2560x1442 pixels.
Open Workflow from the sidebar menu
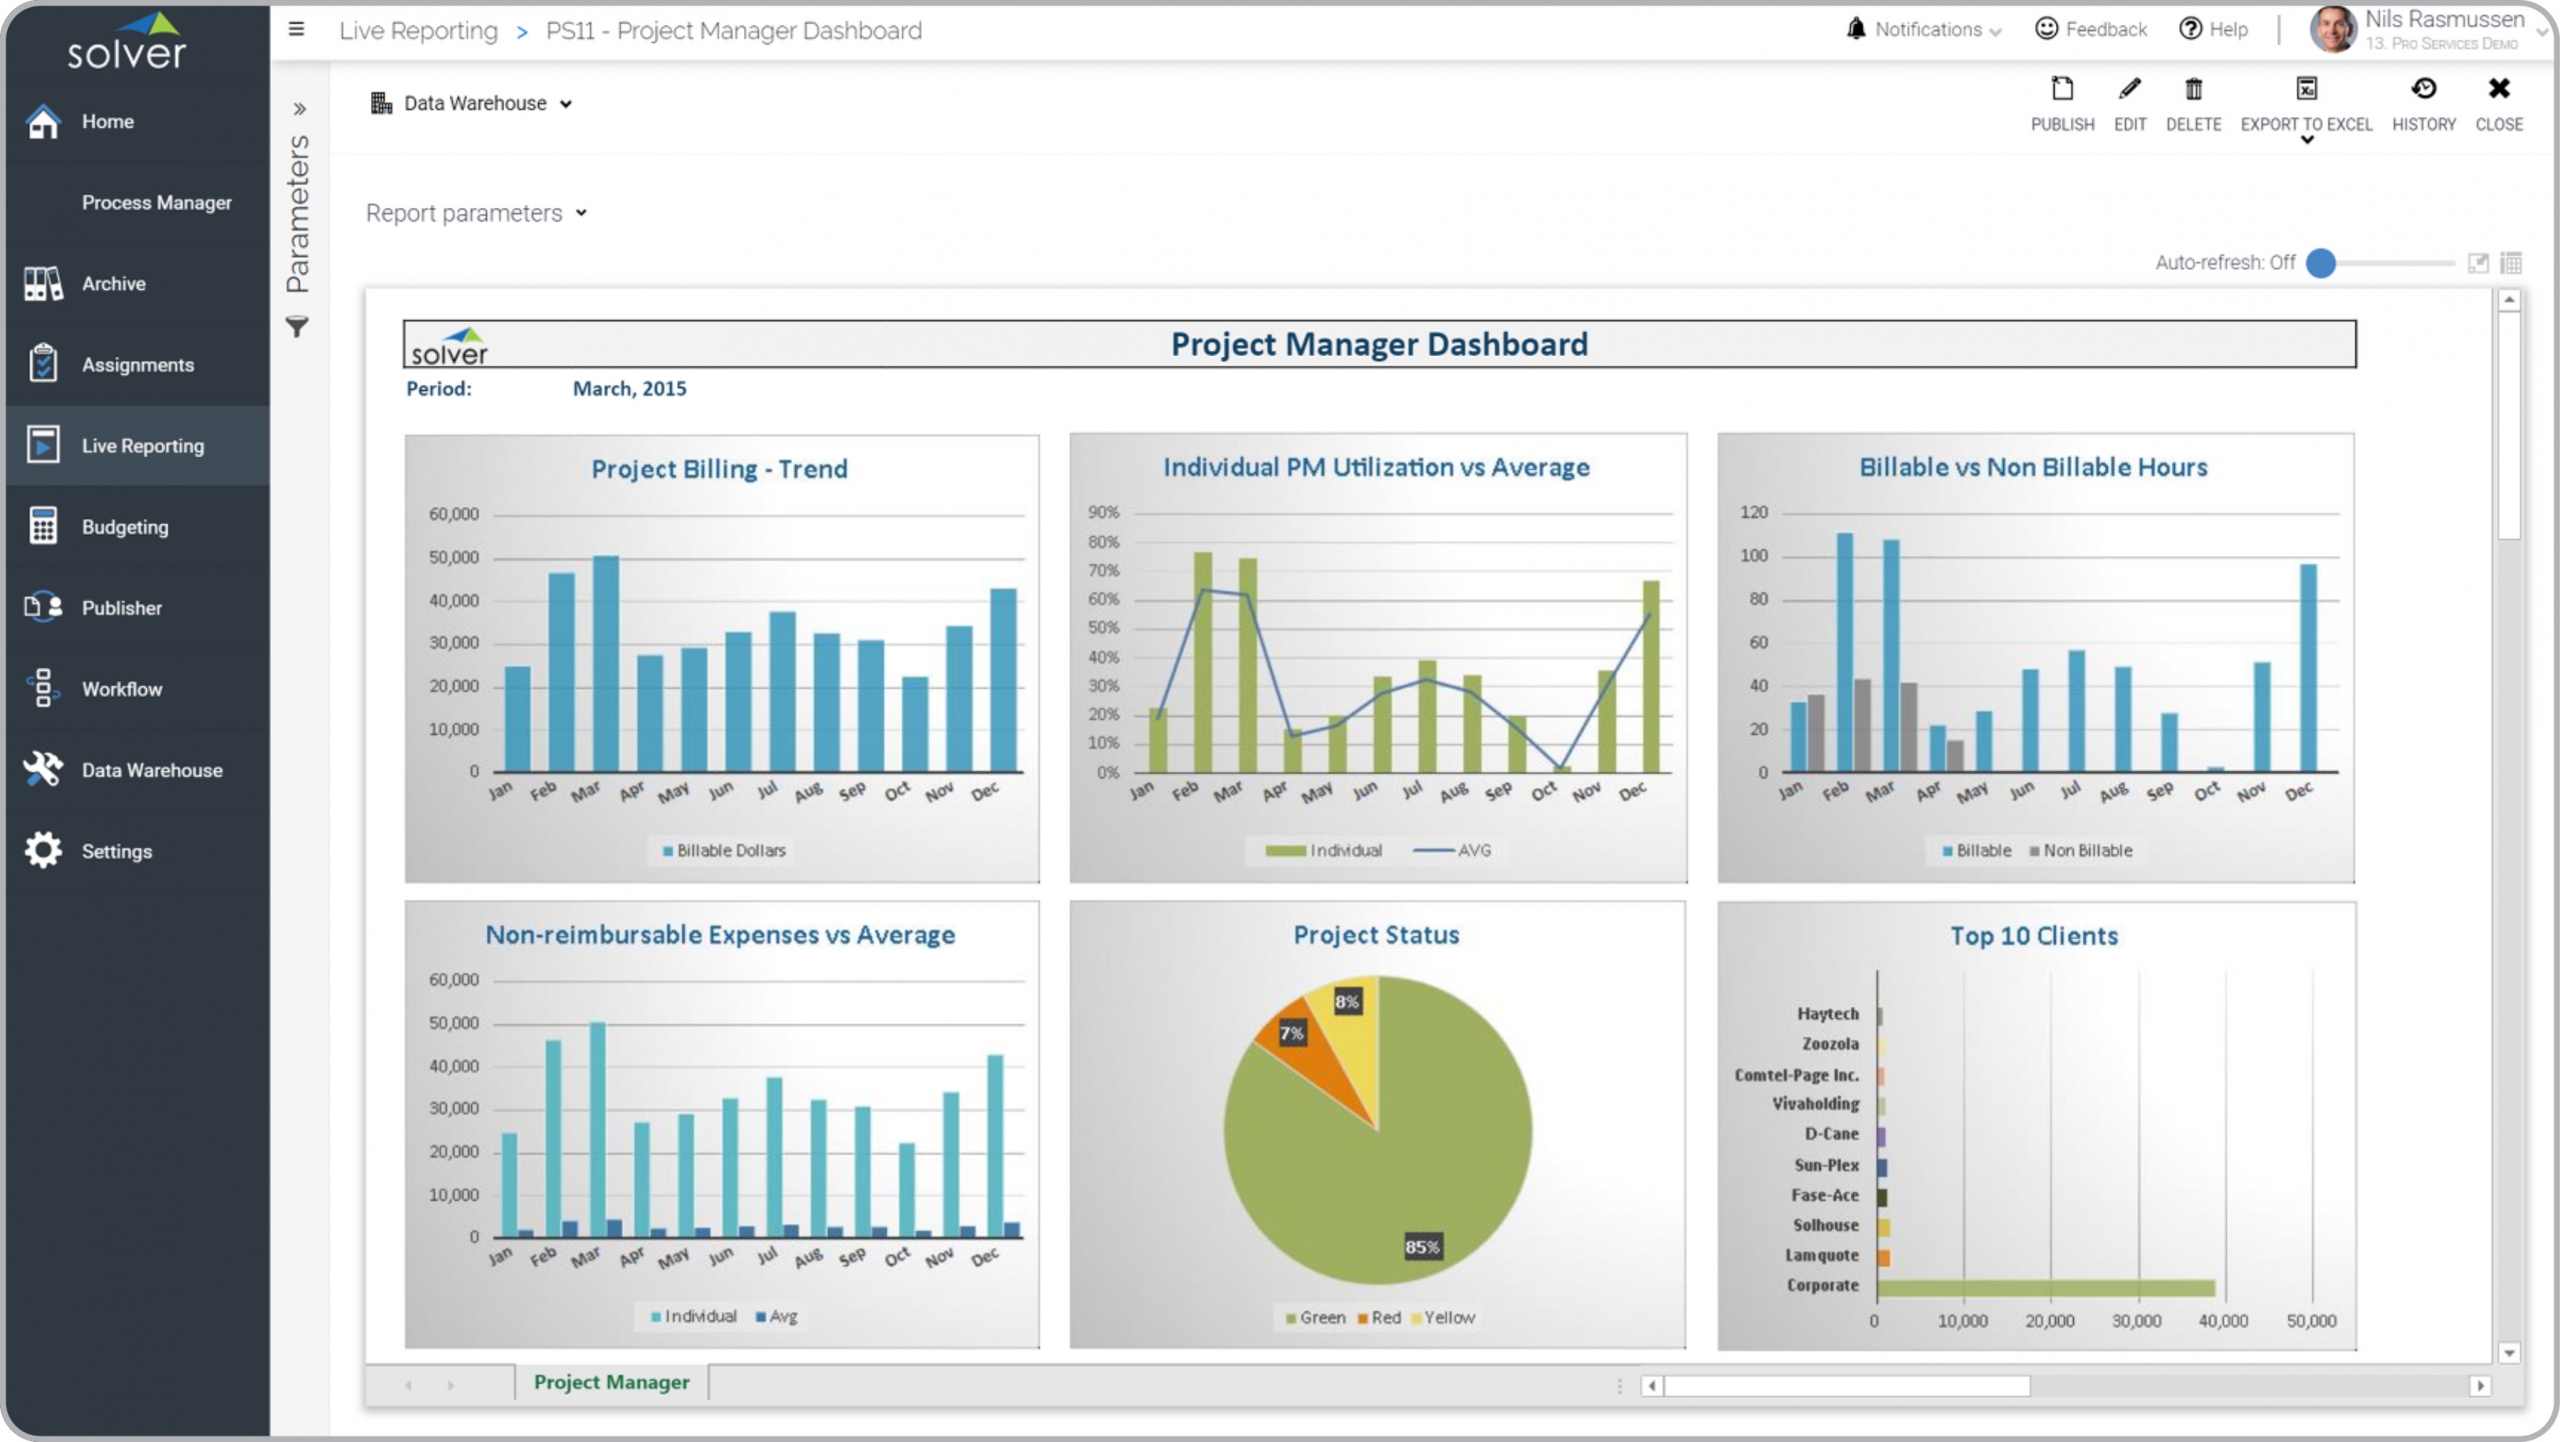pyautogui.click(x=121, y=689)
